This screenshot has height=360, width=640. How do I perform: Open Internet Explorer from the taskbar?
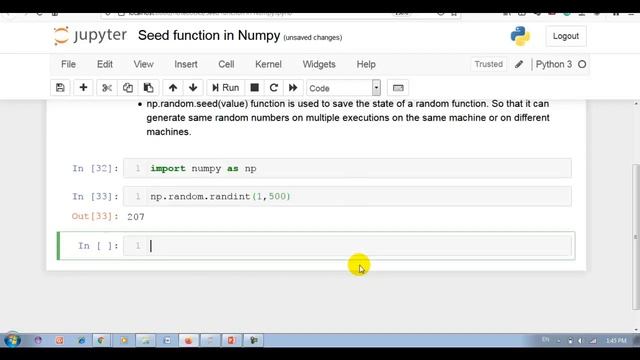[81, 340]
